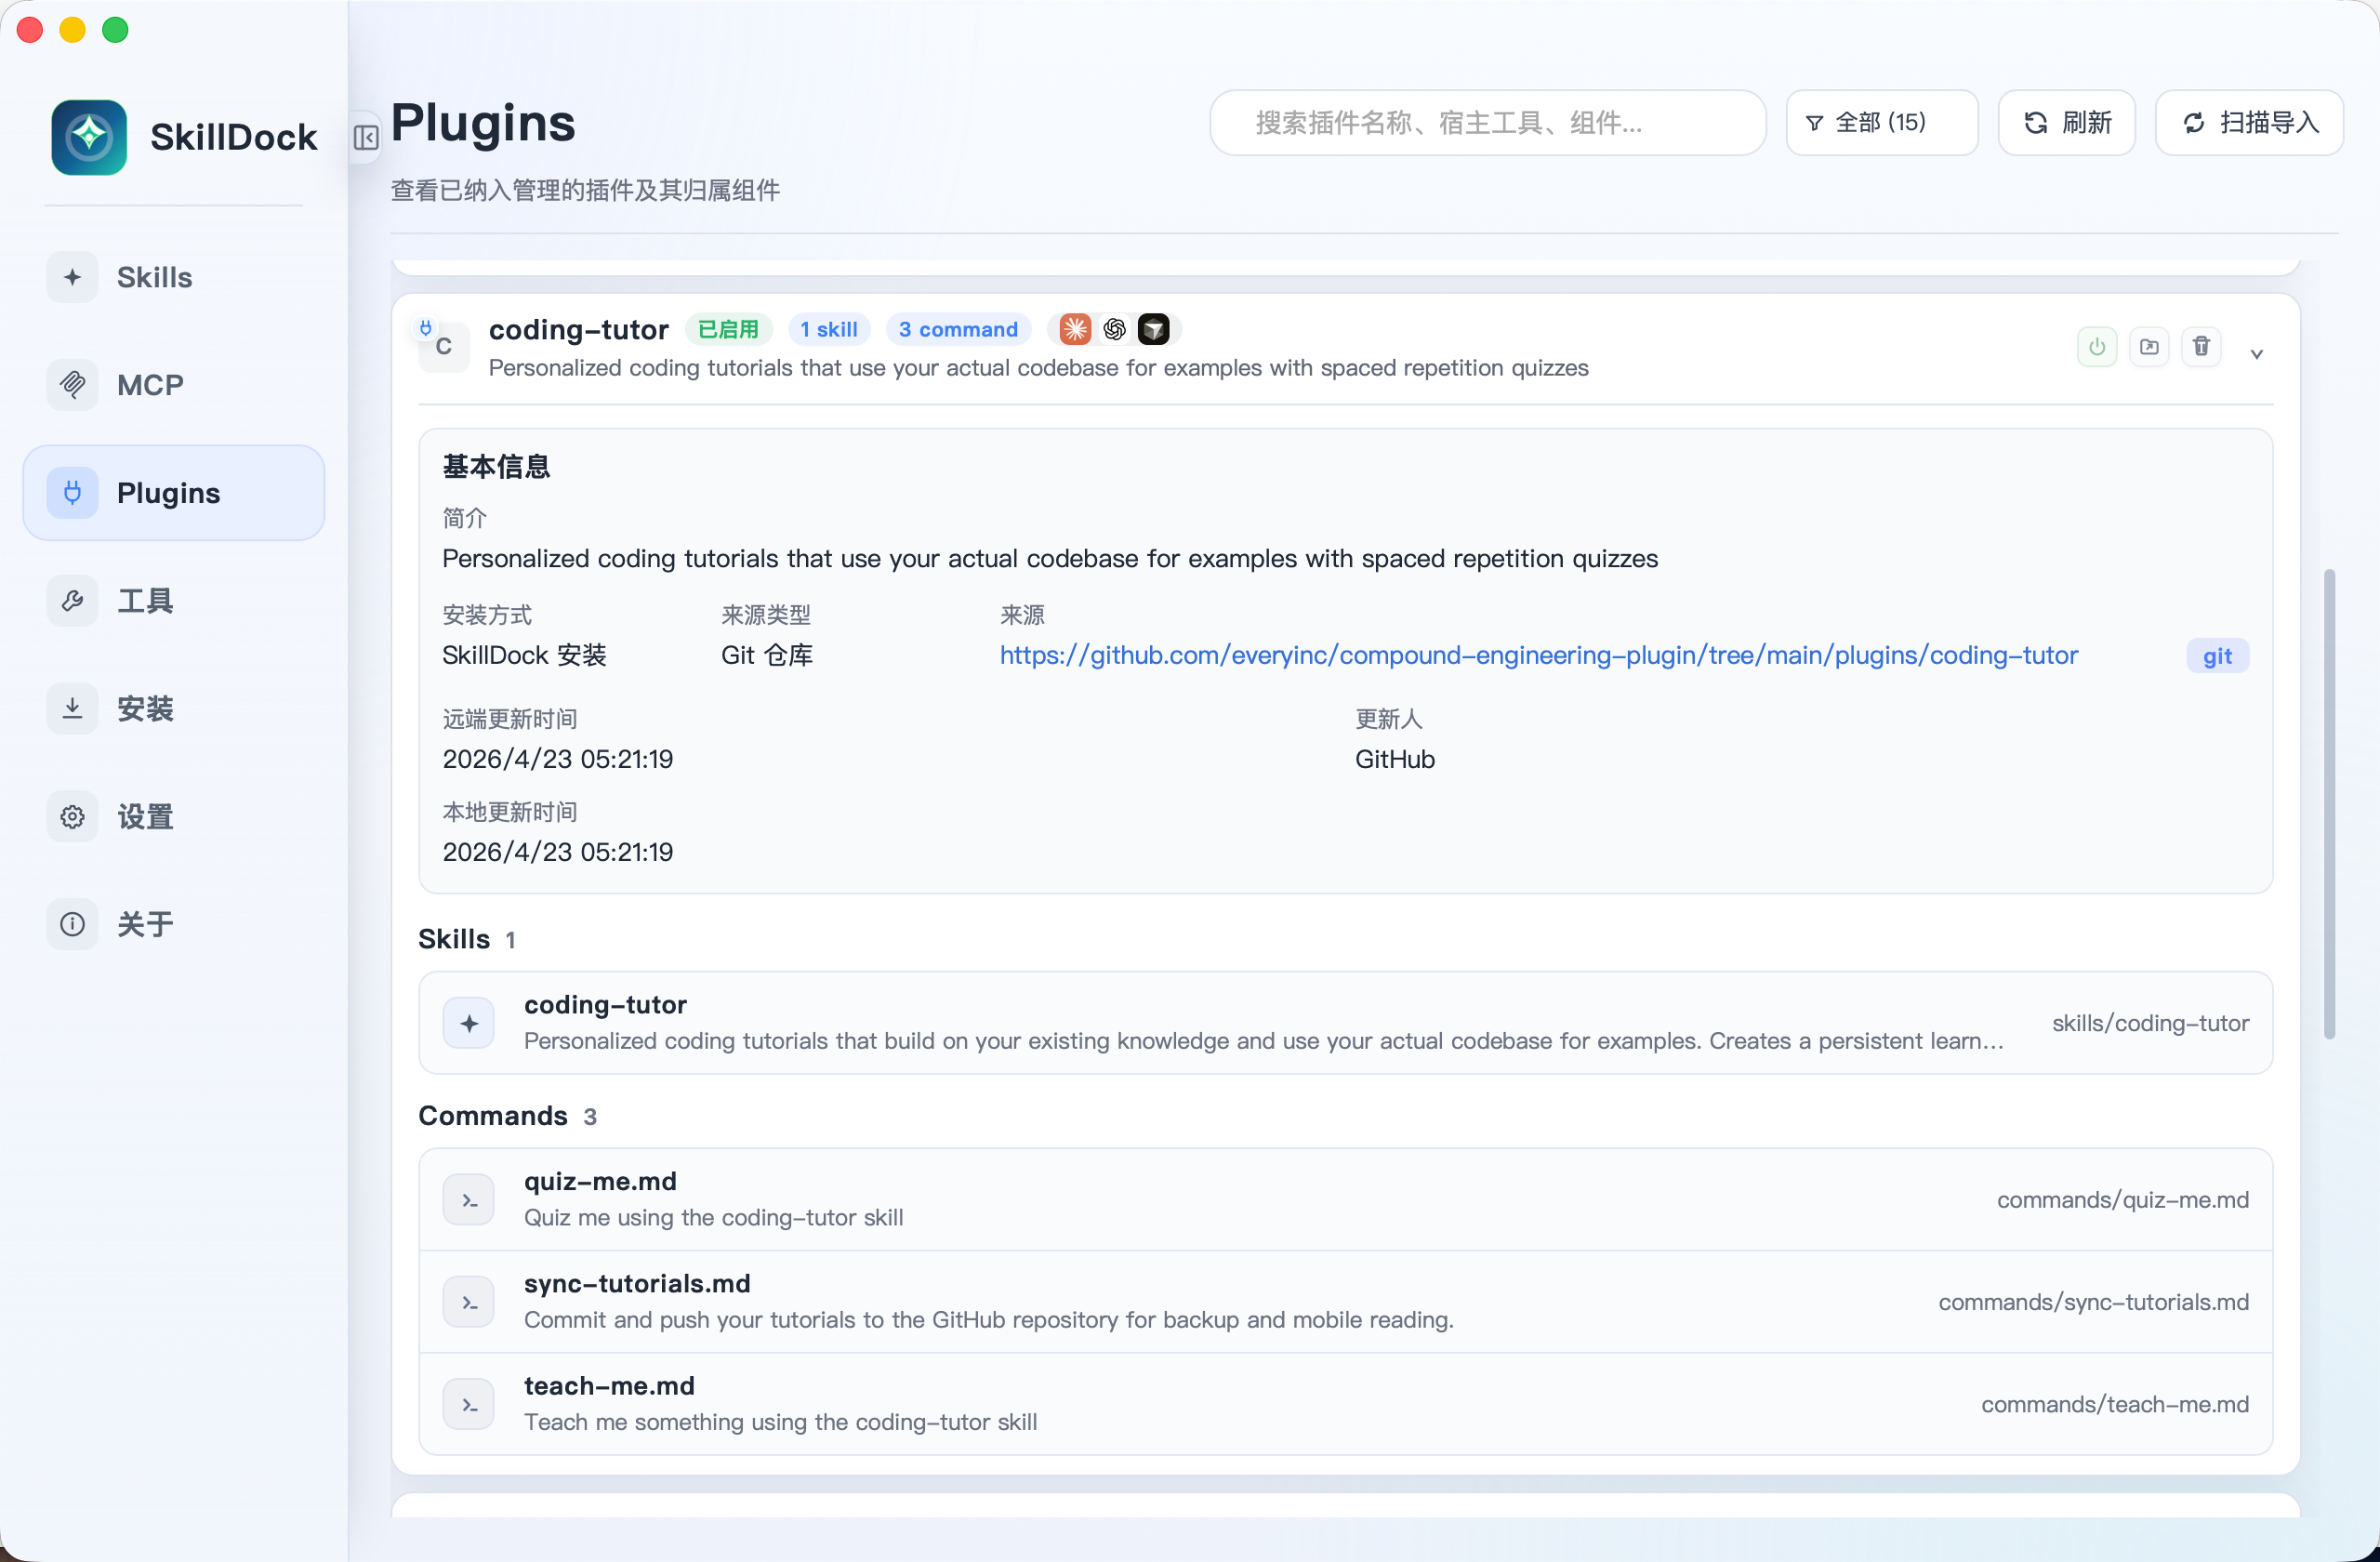Click the 已启用 status badge
The height and width of the screenshot is (1562, 2380).
tap(728, 329)
